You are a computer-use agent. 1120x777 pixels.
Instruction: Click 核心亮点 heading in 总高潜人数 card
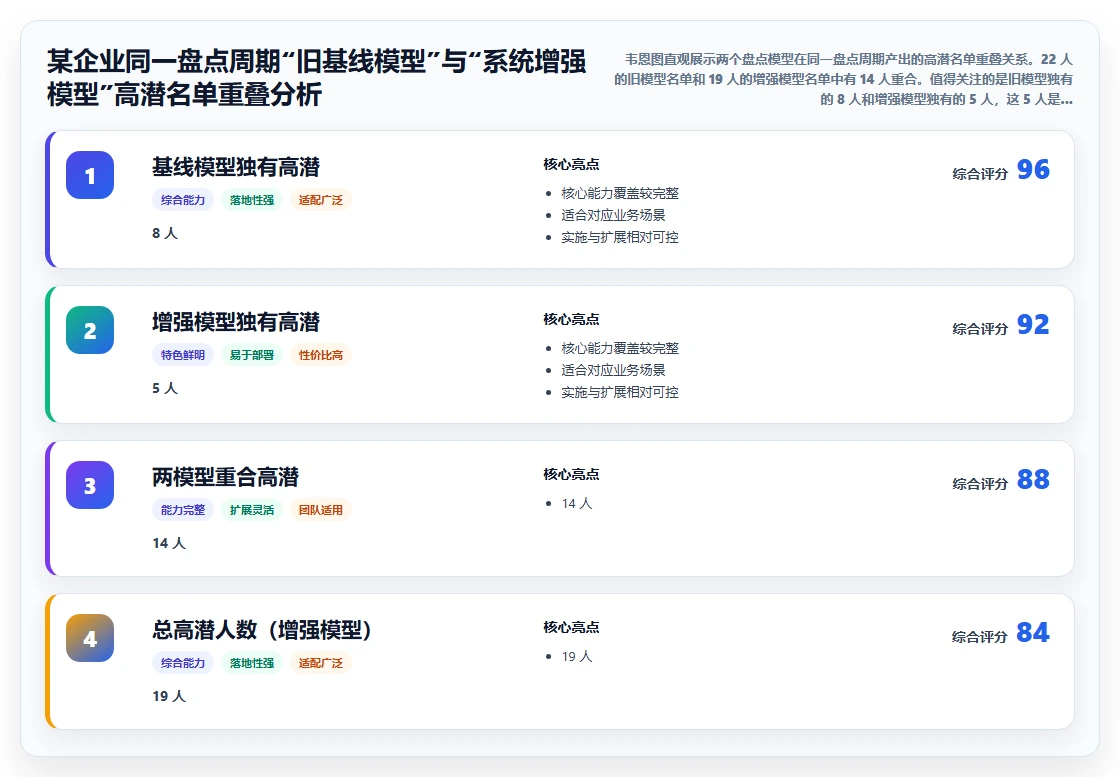click(571, 627)
